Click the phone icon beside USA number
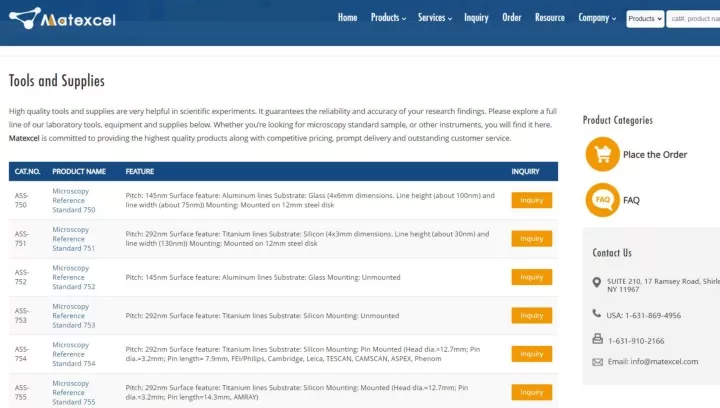The height and width of the screenshot is (408, 720). click(x=596, y=313)
